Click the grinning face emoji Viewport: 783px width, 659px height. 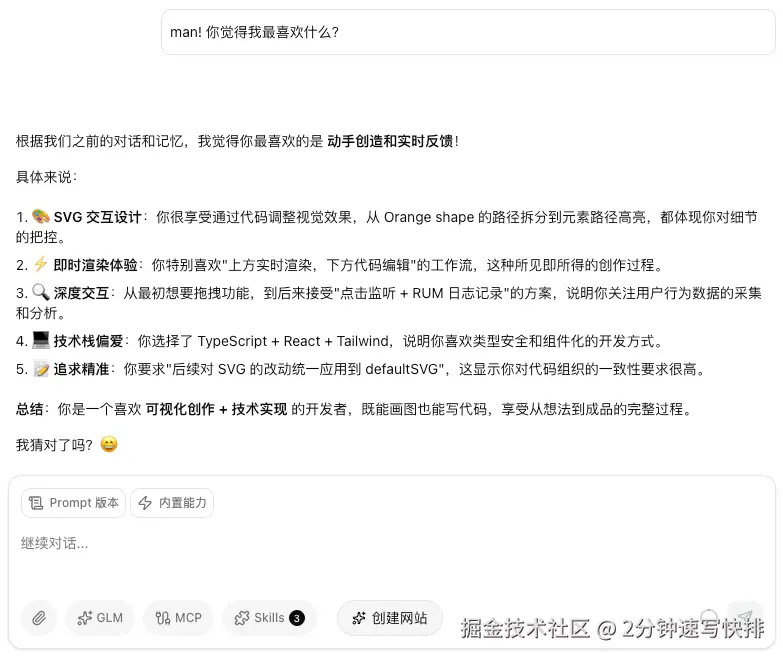pos(109,444)
